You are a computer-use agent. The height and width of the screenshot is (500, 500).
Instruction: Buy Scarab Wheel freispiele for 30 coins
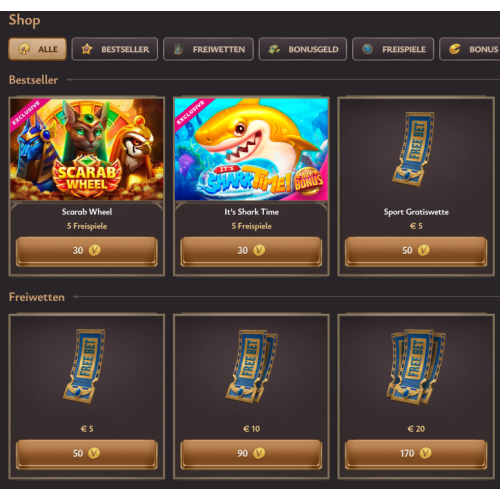(x=87, y=251)
